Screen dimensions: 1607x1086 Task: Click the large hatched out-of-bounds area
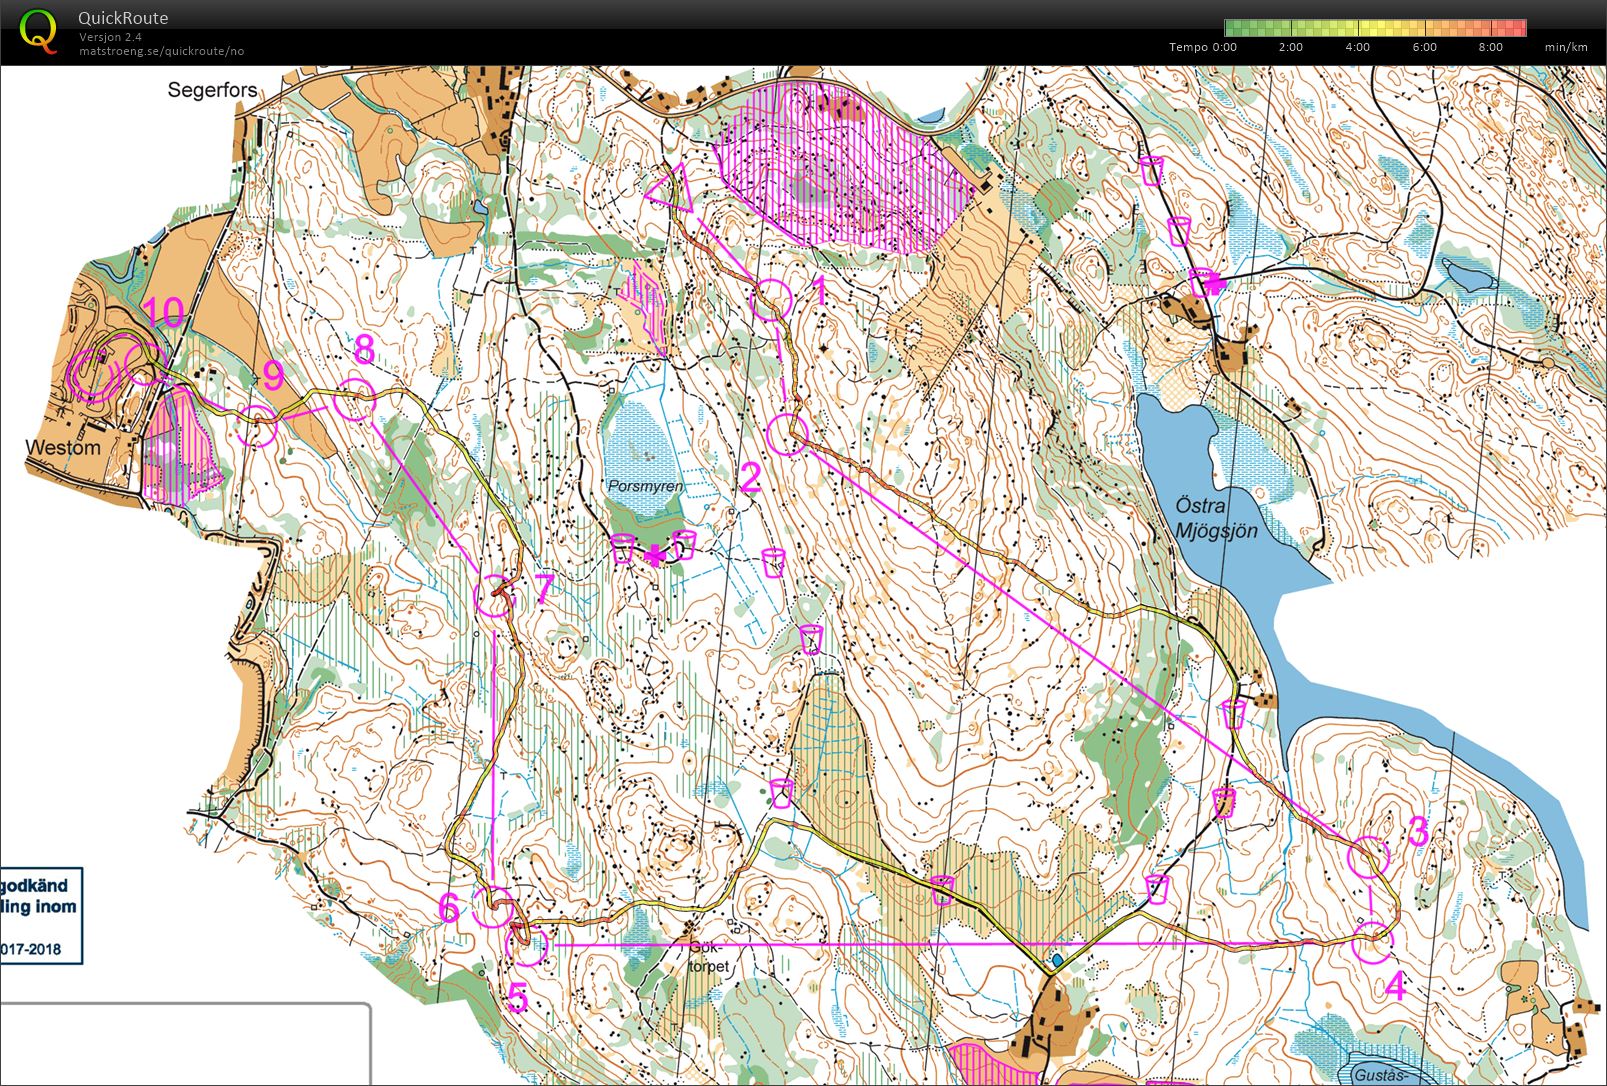click(845, 165)
